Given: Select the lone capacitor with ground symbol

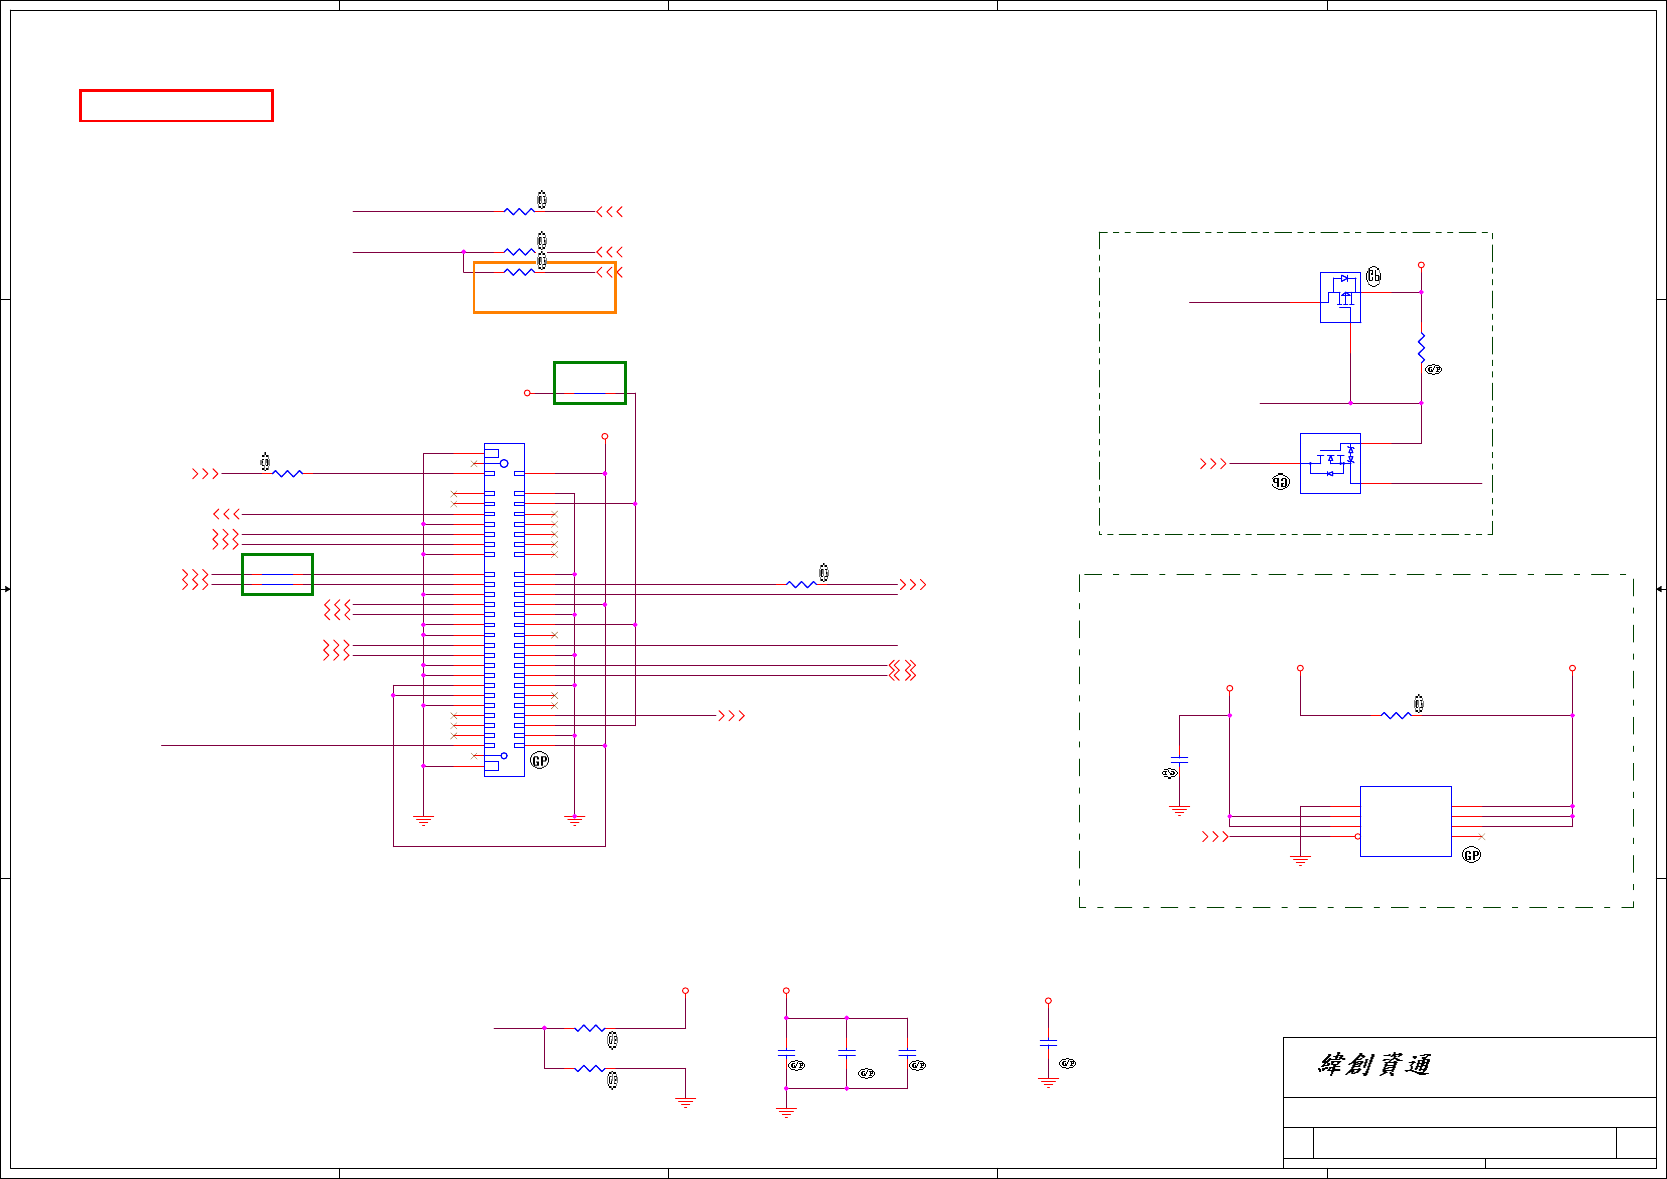Looking at the screenshot, I should click(x=1048, y=1043).
